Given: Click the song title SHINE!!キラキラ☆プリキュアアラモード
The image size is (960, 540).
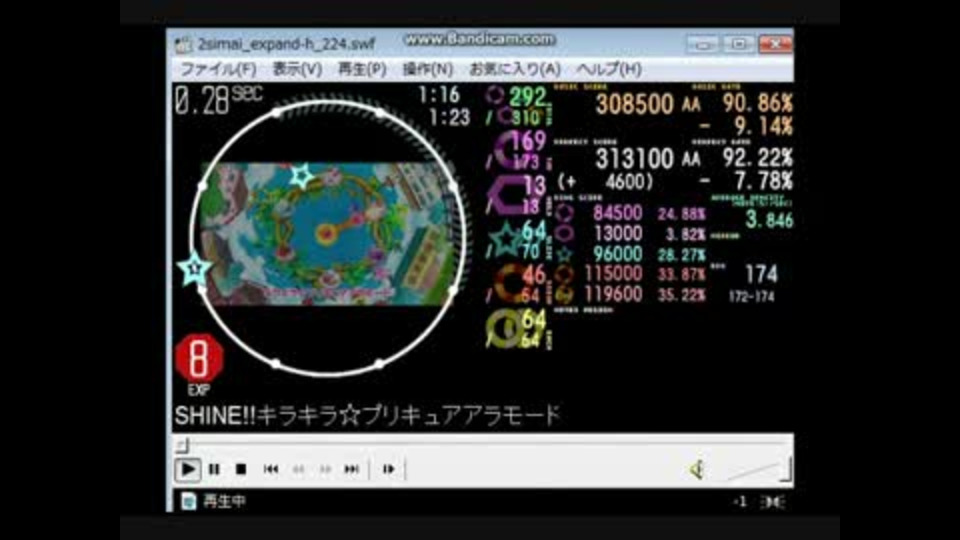Looking at the screenshot, I should (x=367, y=416).
